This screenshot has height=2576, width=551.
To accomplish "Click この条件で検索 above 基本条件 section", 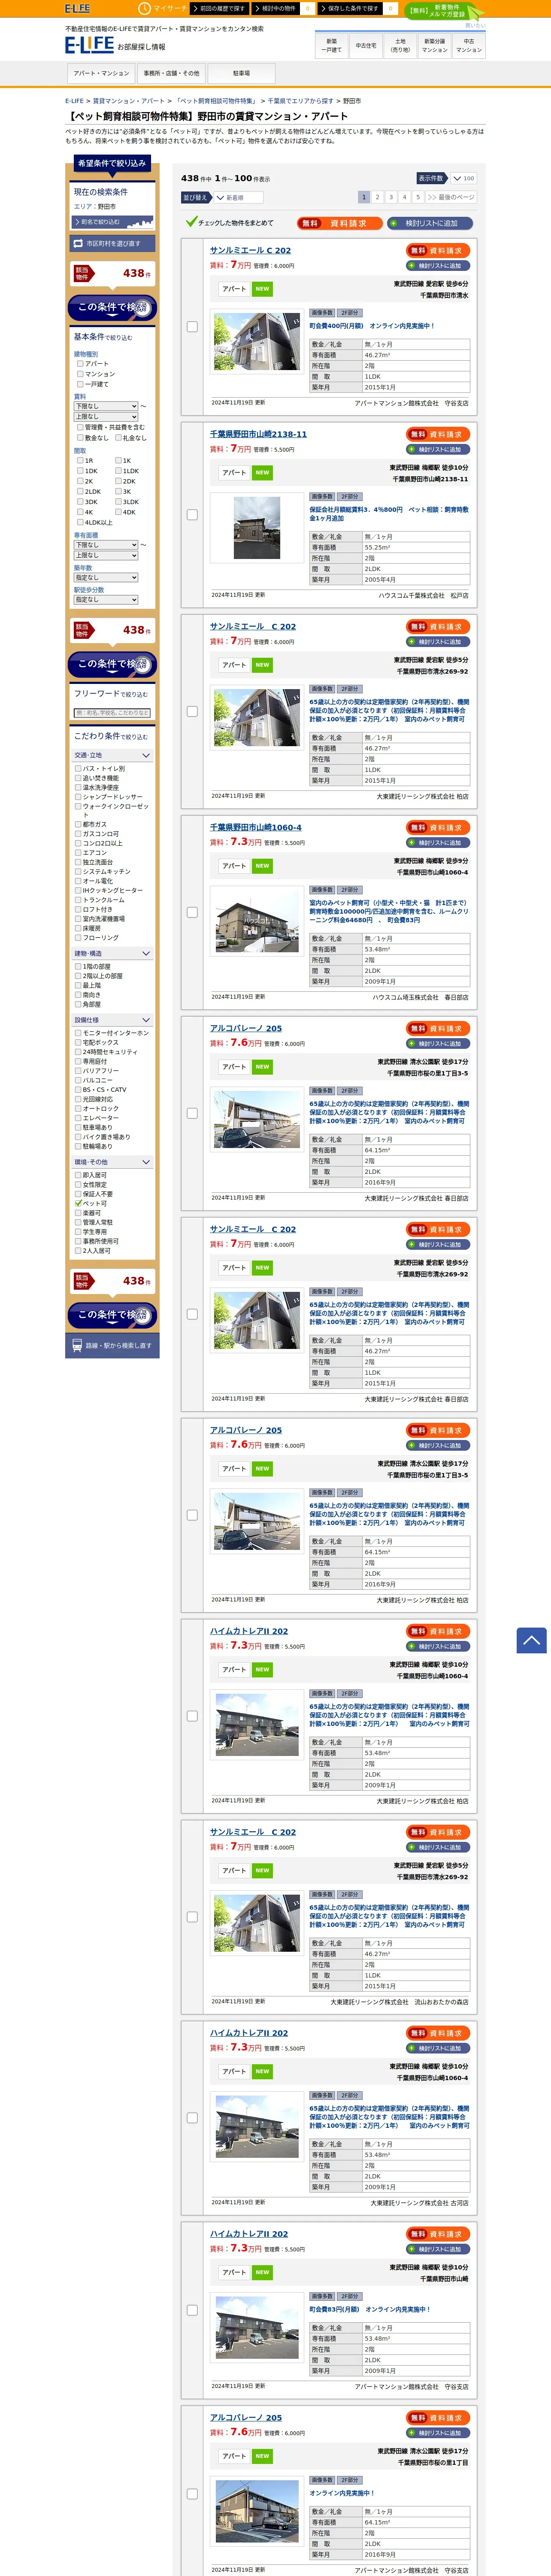I will point(112,307).
